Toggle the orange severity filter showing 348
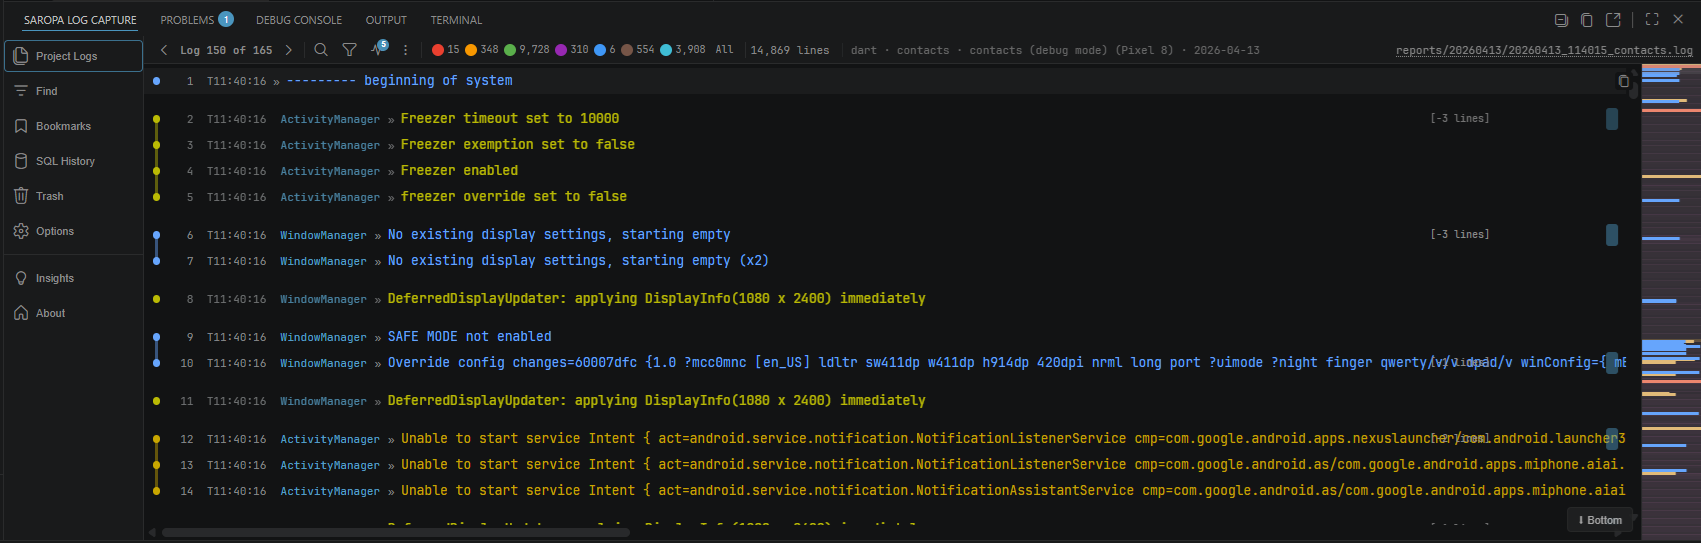Screen dimensions: 1701x543 click(x=481, y=50)
